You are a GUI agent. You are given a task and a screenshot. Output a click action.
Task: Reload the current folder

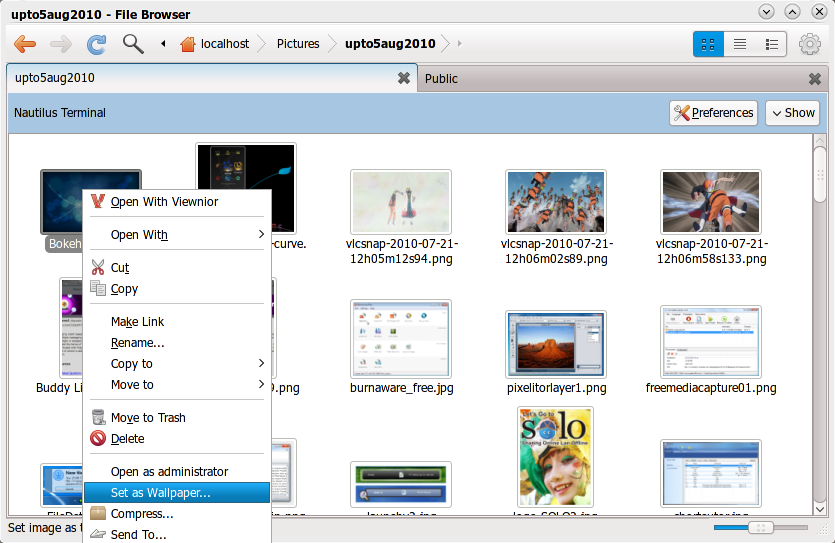(96, 44)
